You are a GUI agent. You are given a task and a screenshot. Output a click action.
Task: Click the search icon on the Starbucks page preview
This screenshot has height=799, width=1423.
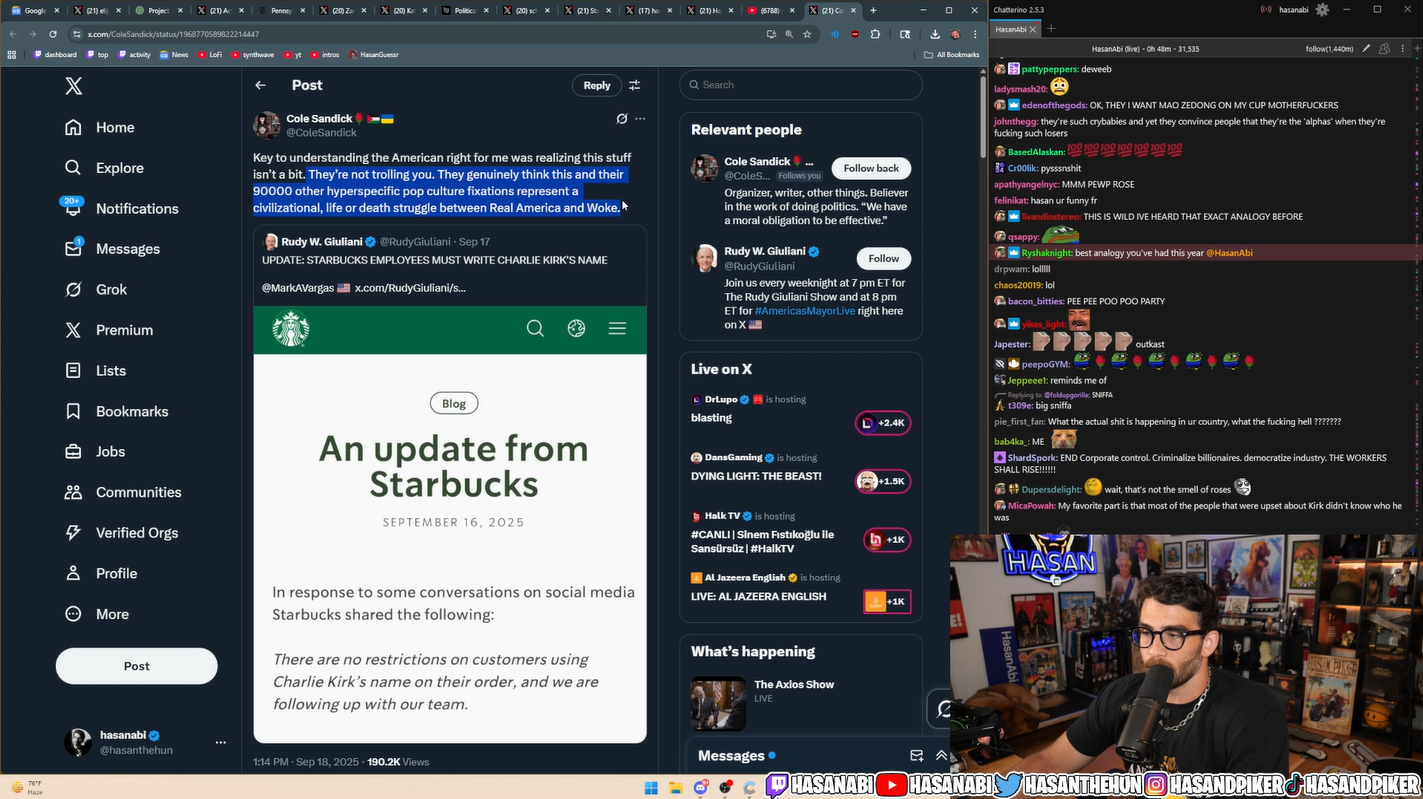535,328
